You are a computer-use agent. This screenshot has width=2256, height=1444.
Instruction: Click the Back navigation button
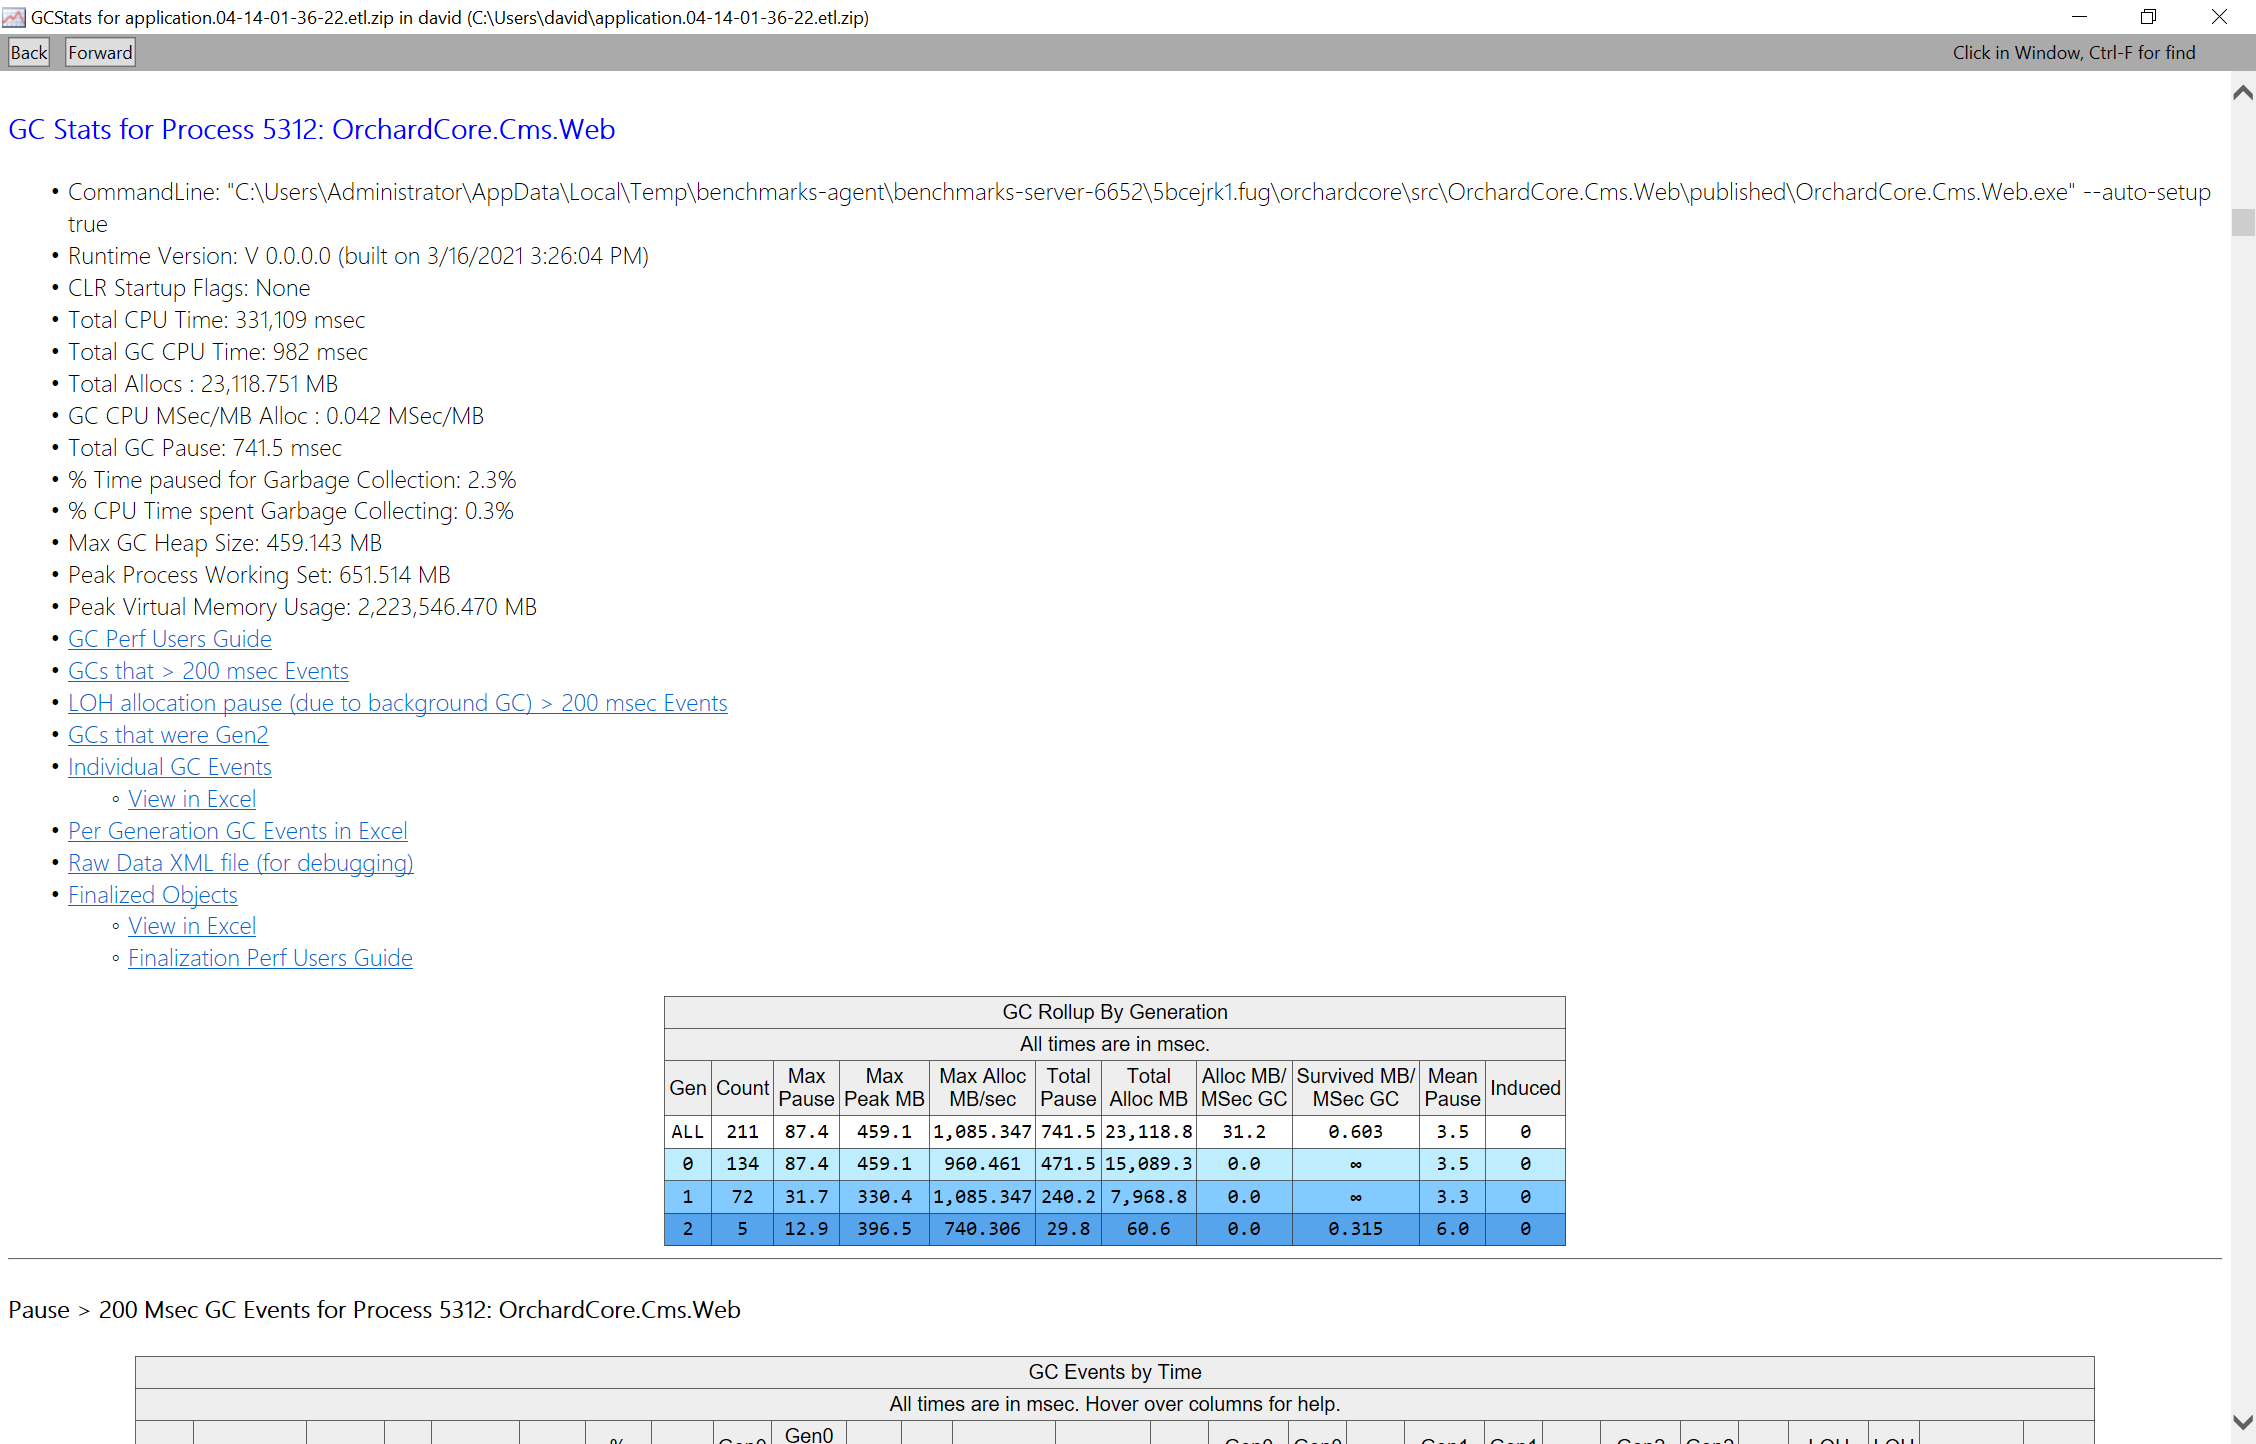point(29,53)
